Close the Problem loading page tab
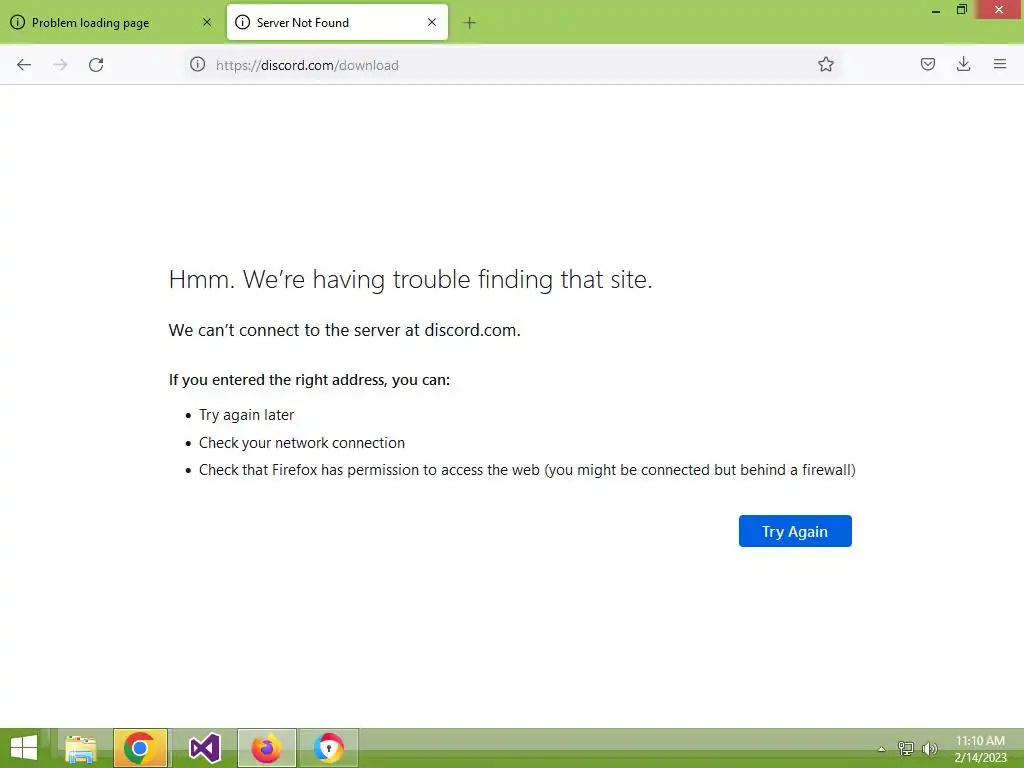The height and width of the screenshot is (768, 1024). click(207, 22)
